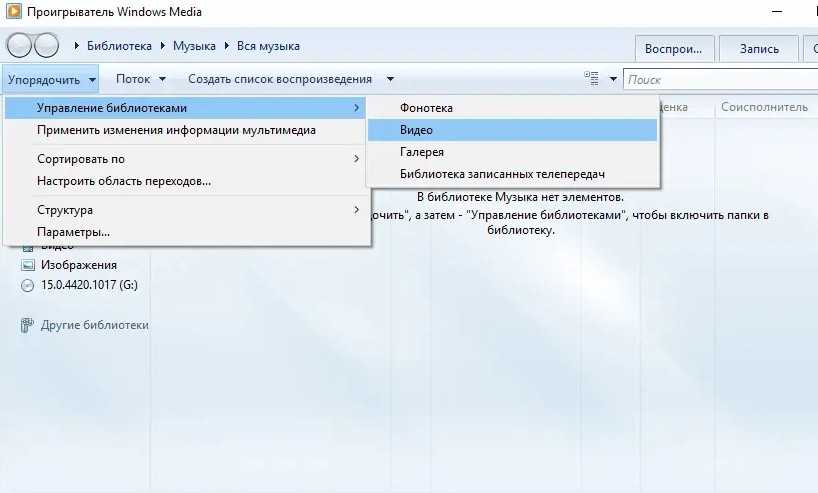Open Параметры... from the menu

point(73,232)
